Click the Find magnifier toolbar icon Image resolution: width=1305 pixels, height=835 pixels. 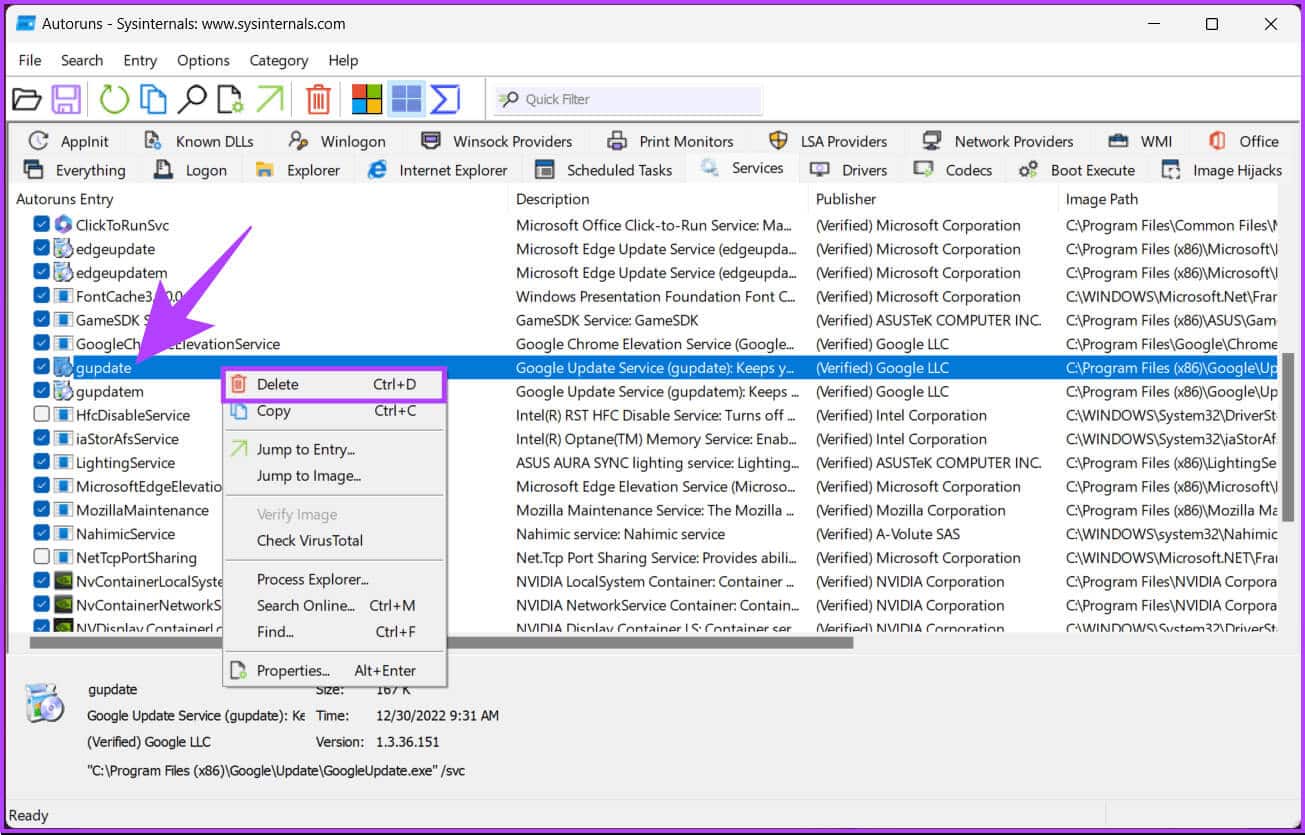tap(192, 99)
